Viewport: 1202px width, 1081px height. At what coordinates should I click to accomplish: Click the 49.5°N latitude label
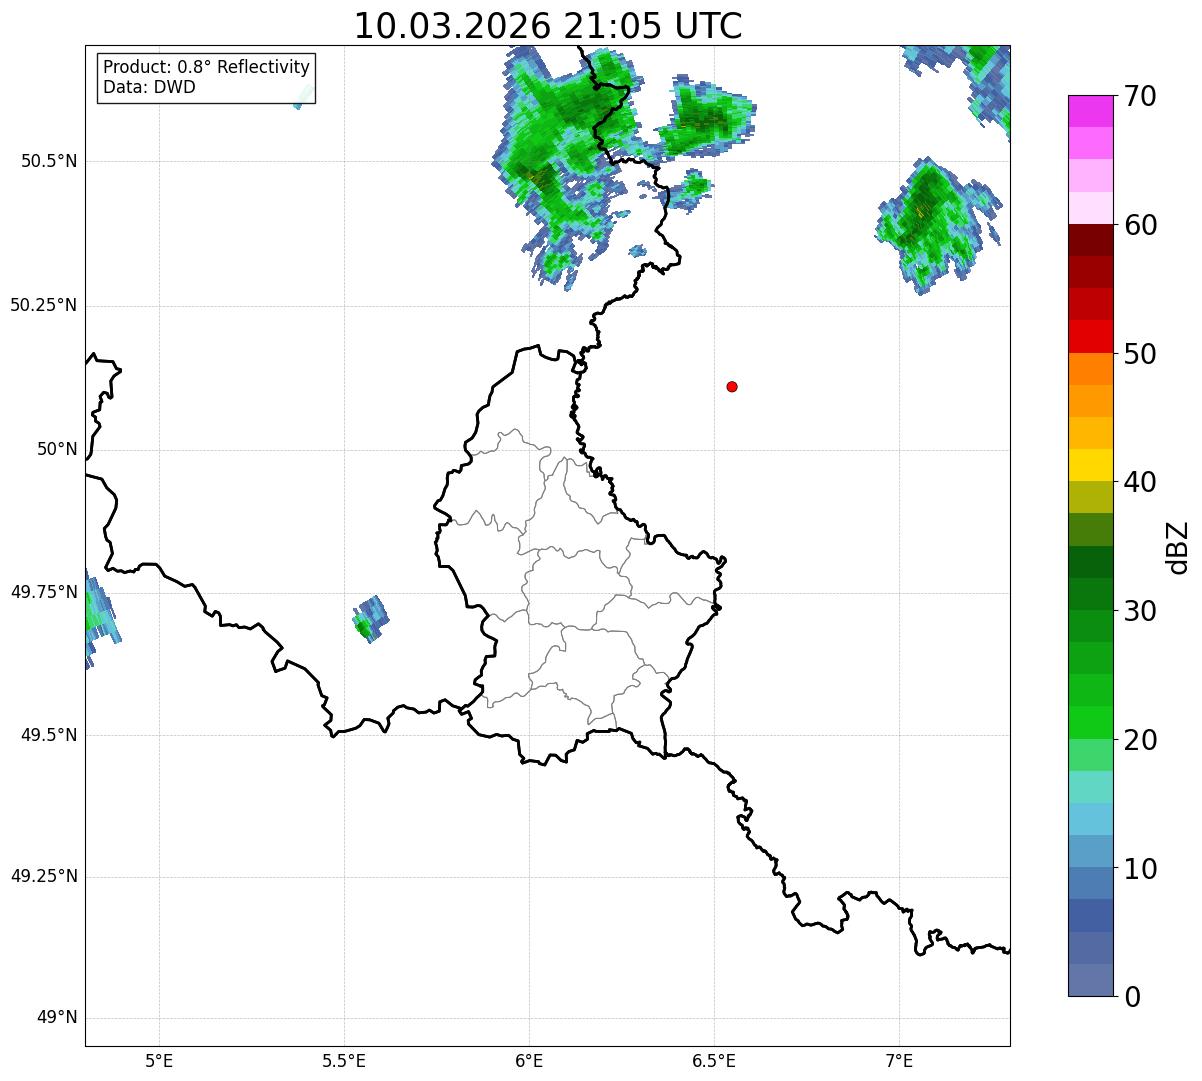(49, 735)
